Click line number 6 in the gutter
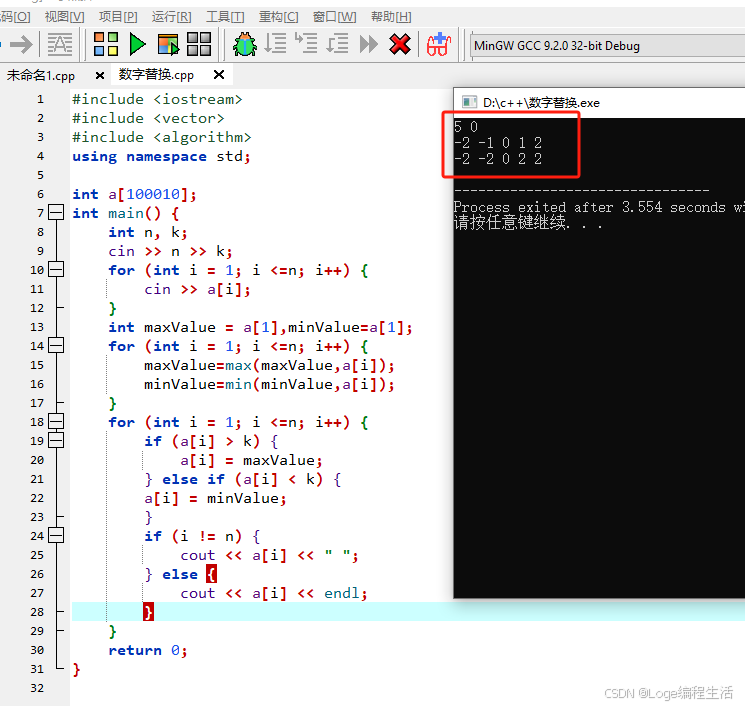The width and height of the screenshot is (745, 706). tap(40, 194)
